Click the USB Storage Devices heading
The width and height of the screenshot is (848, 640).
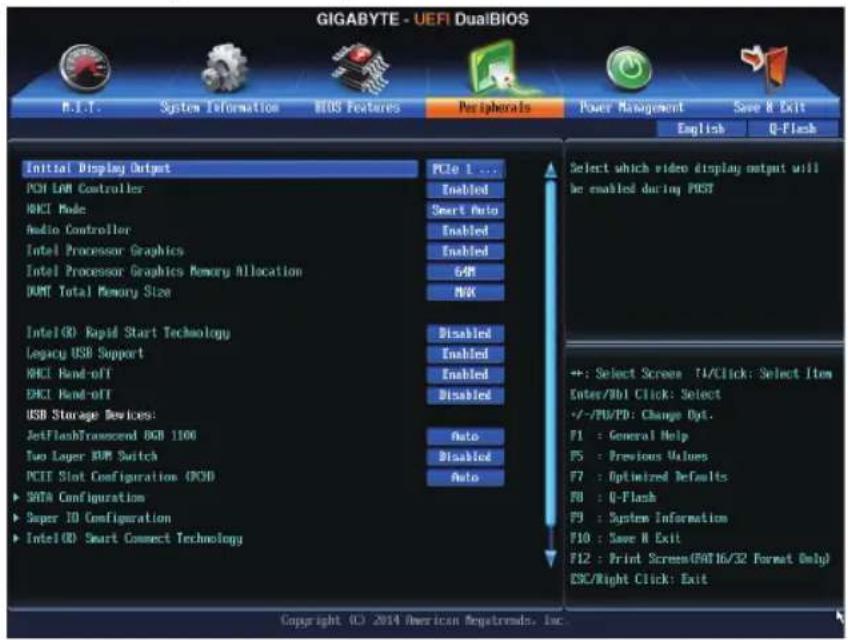(x=91, y=415)
